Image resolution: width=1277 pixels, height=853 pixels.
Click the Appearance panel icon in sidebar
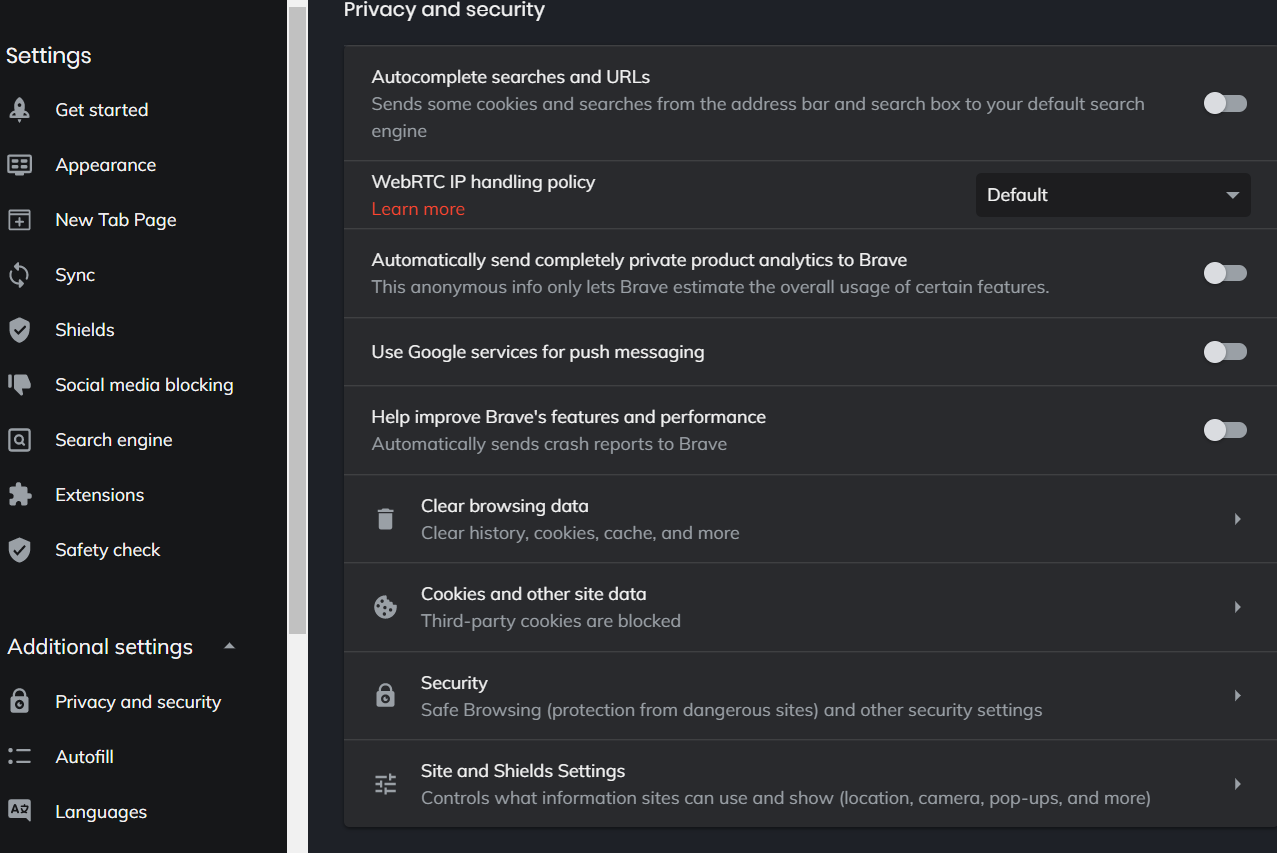pyautogui.click(x=19, y=165)
